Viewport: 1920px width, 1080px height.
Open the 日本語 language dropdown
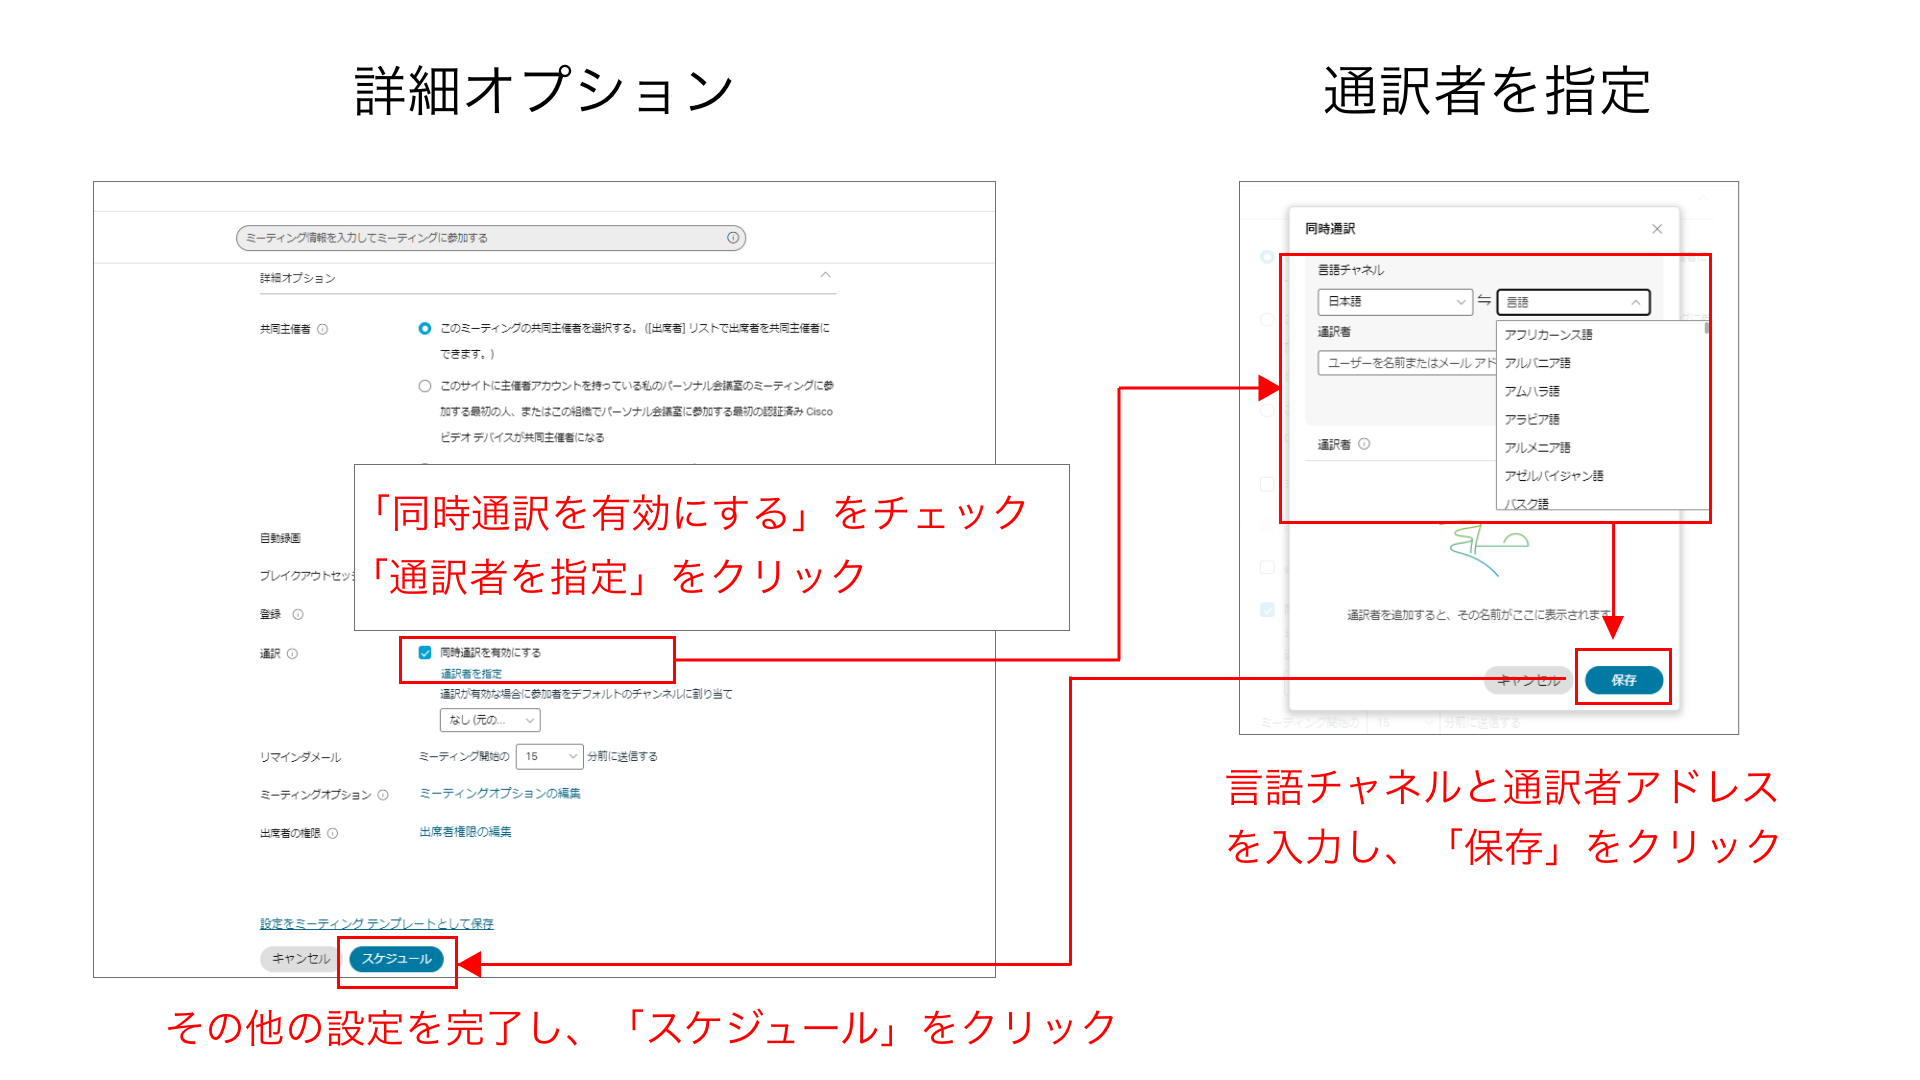click(x=1395, y=301)
